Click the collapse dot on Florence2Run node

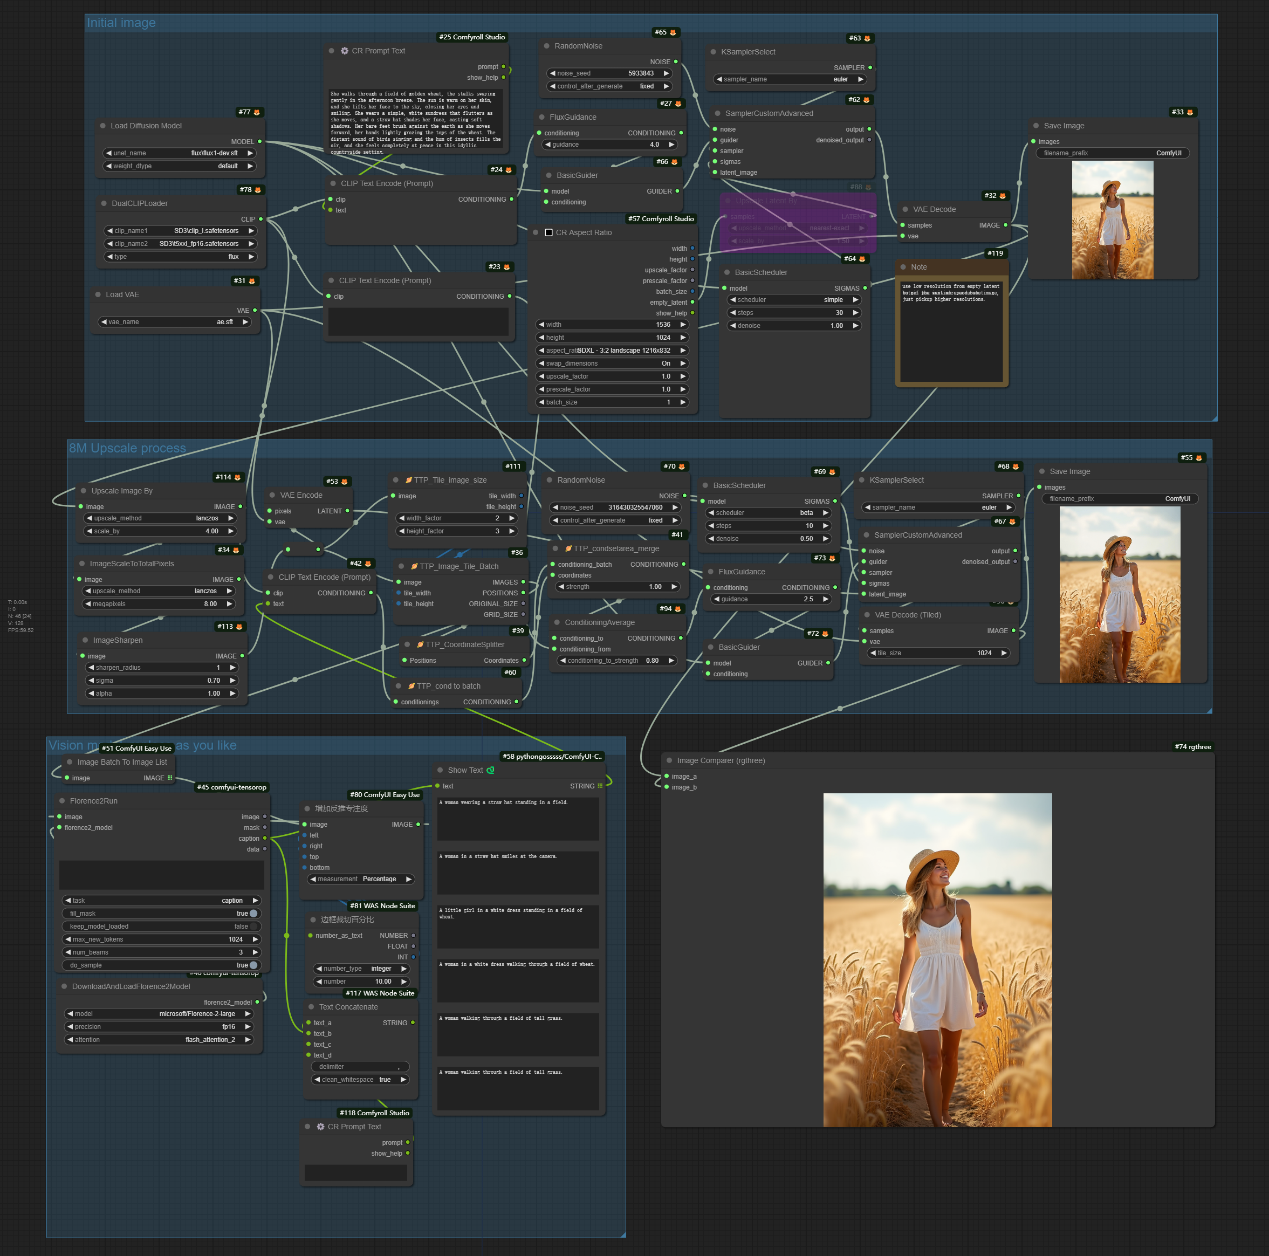pos(62,801)
